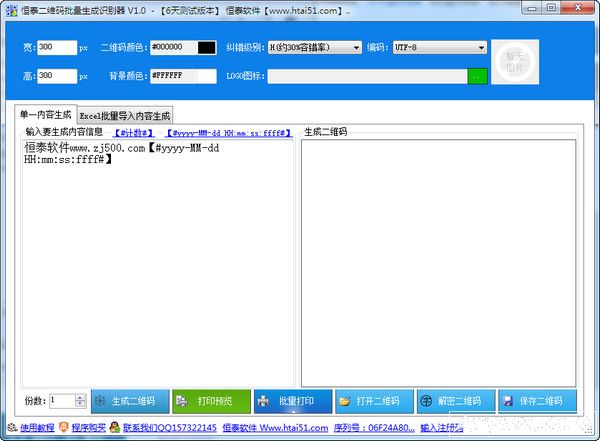600x441 pixels.
Task: Click the decode icon on 解密二维码 button
Action: (426, 401)
